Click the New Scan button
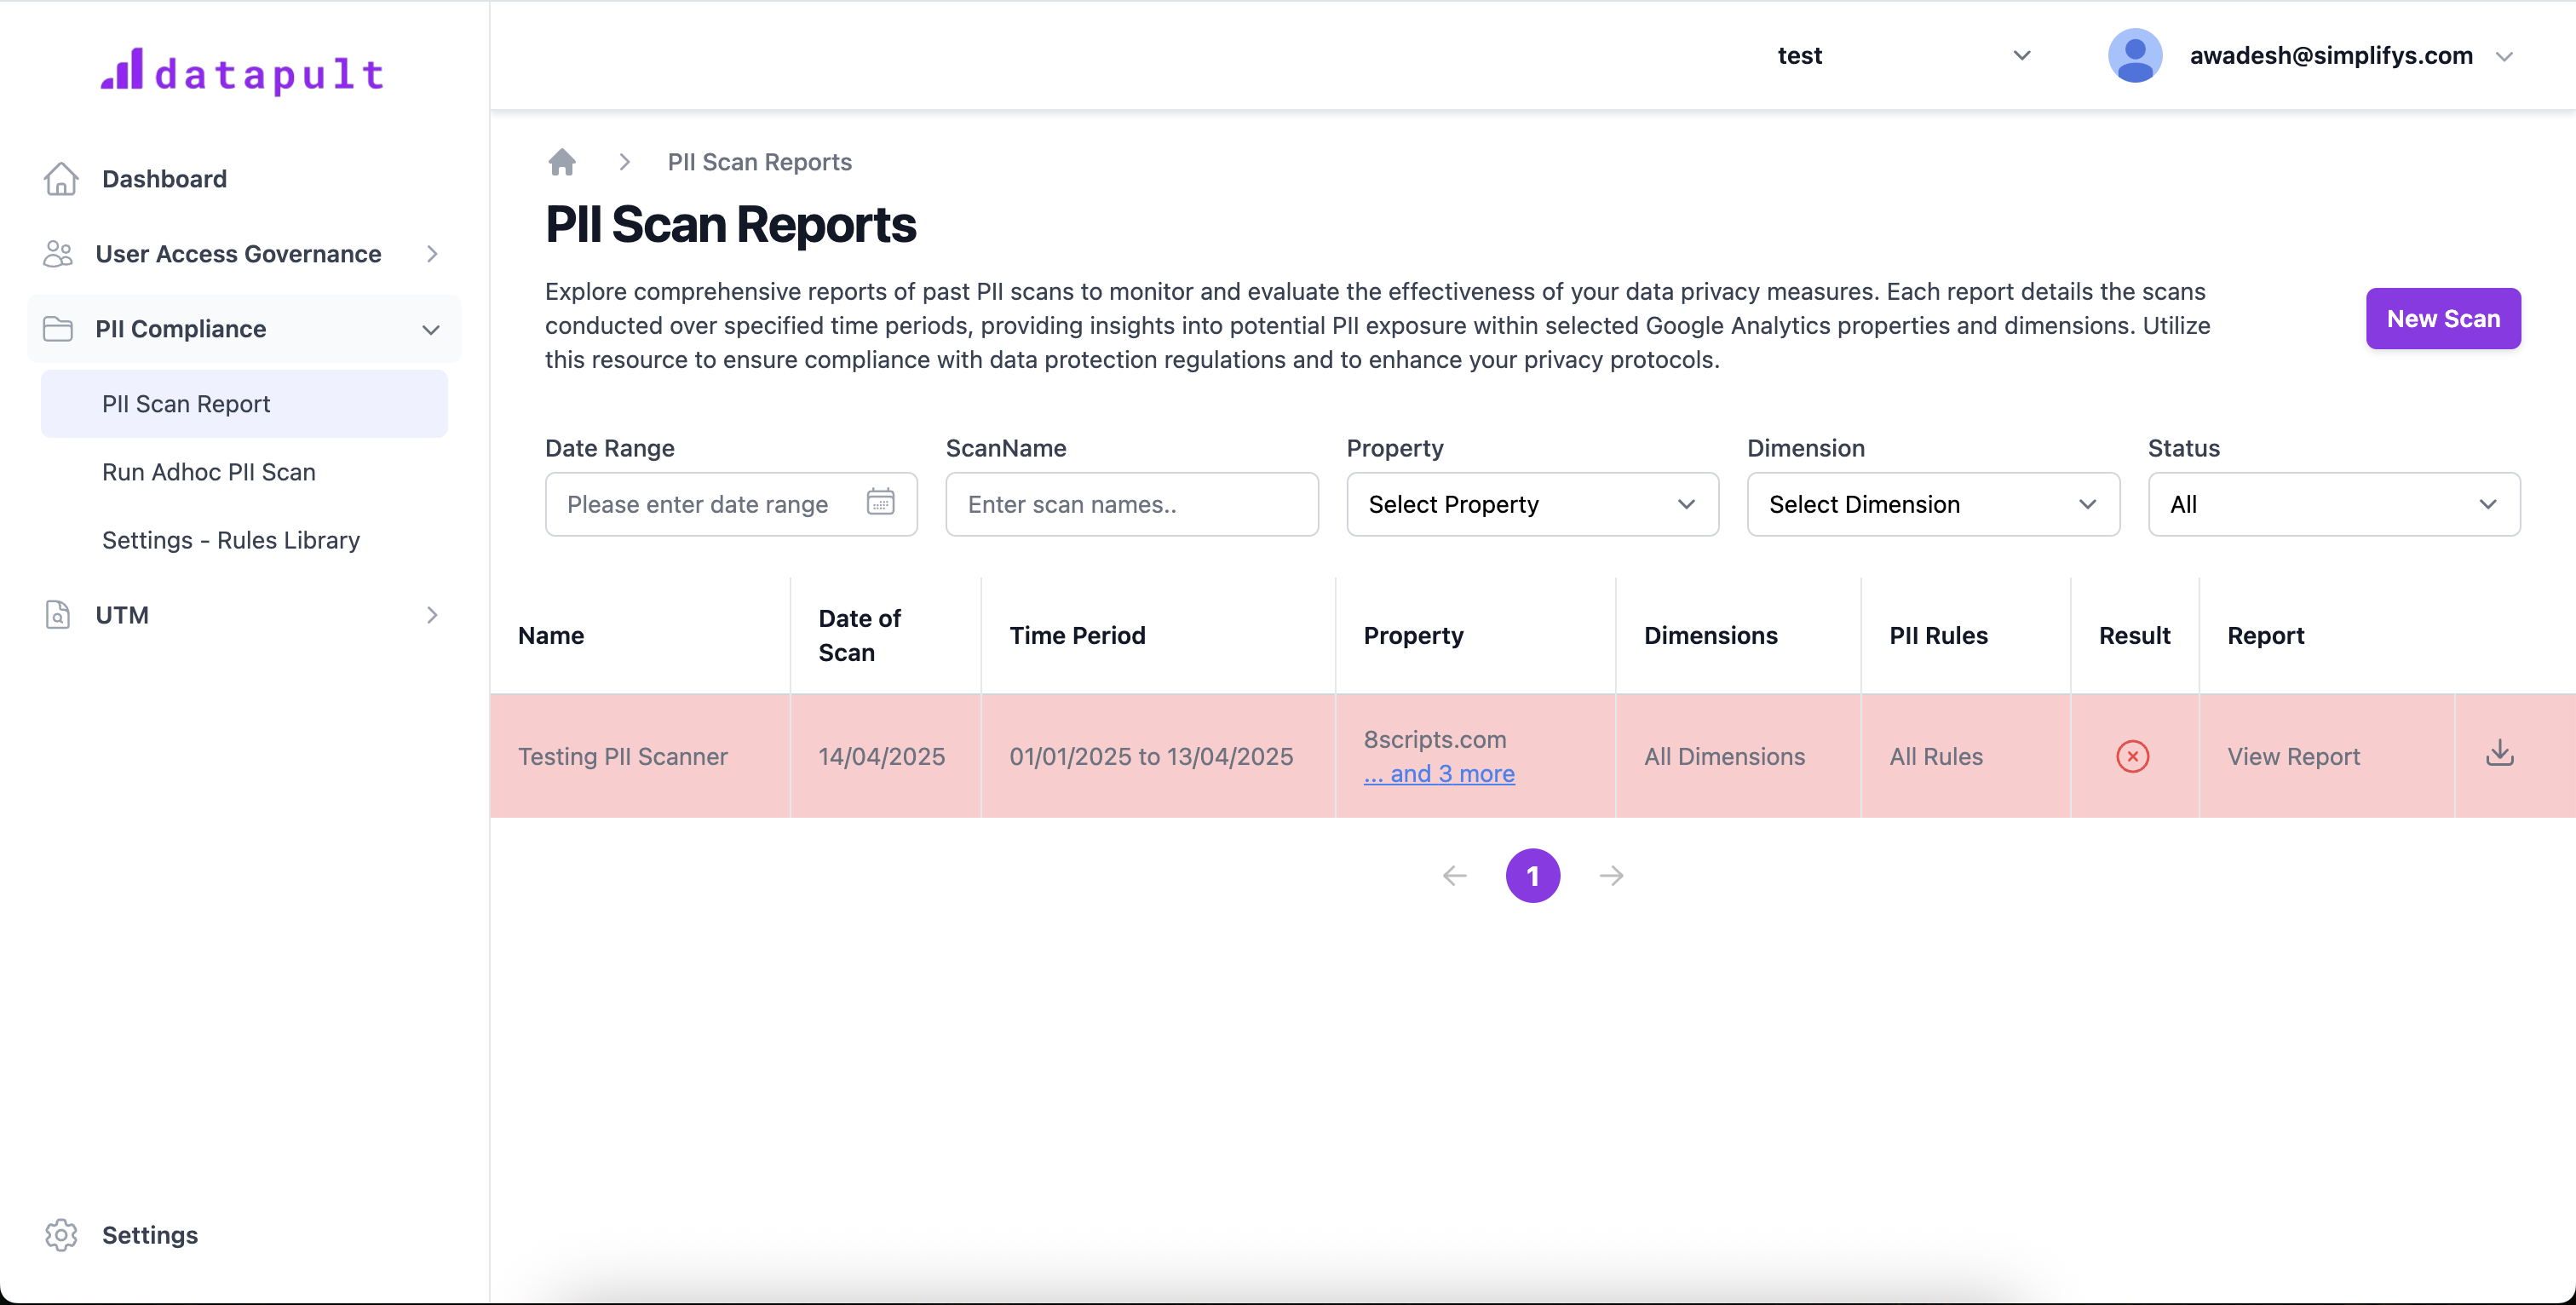The width and height of the screenshot is (2576, 1305). (2443, 319)
